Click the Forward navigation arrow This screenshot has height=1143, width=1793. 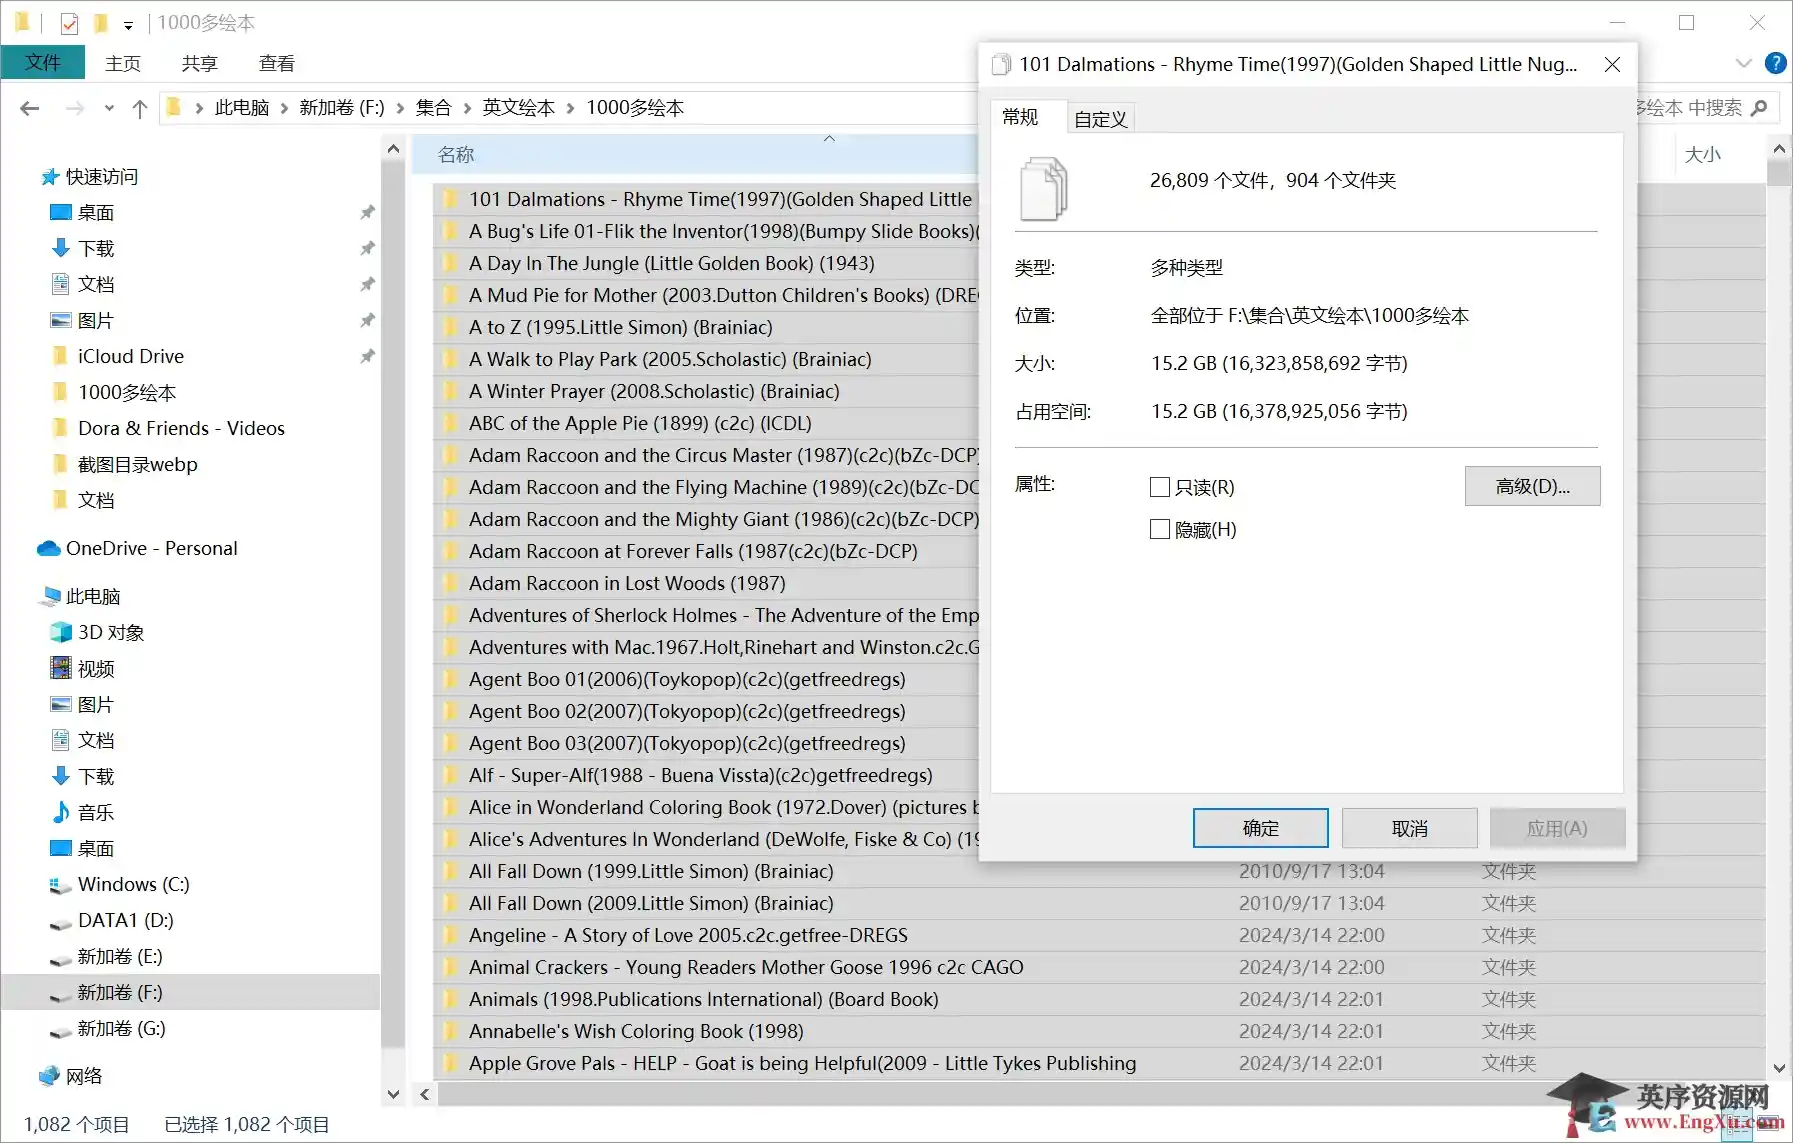click(x=75, y=108)
